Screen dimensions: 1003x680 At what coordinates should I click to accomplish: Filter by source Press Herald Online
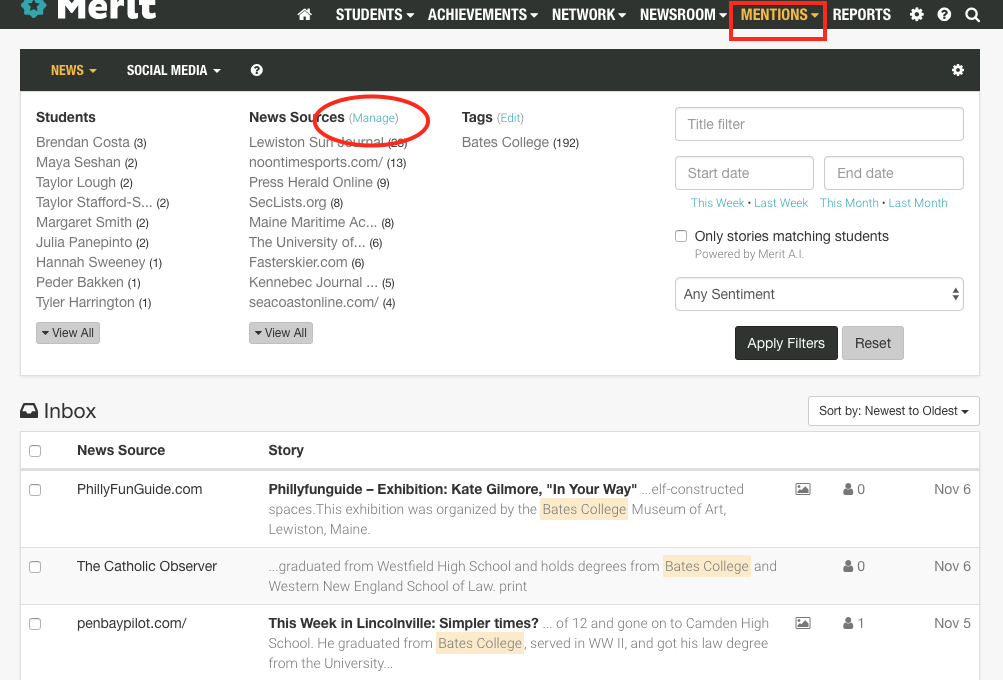311,182
